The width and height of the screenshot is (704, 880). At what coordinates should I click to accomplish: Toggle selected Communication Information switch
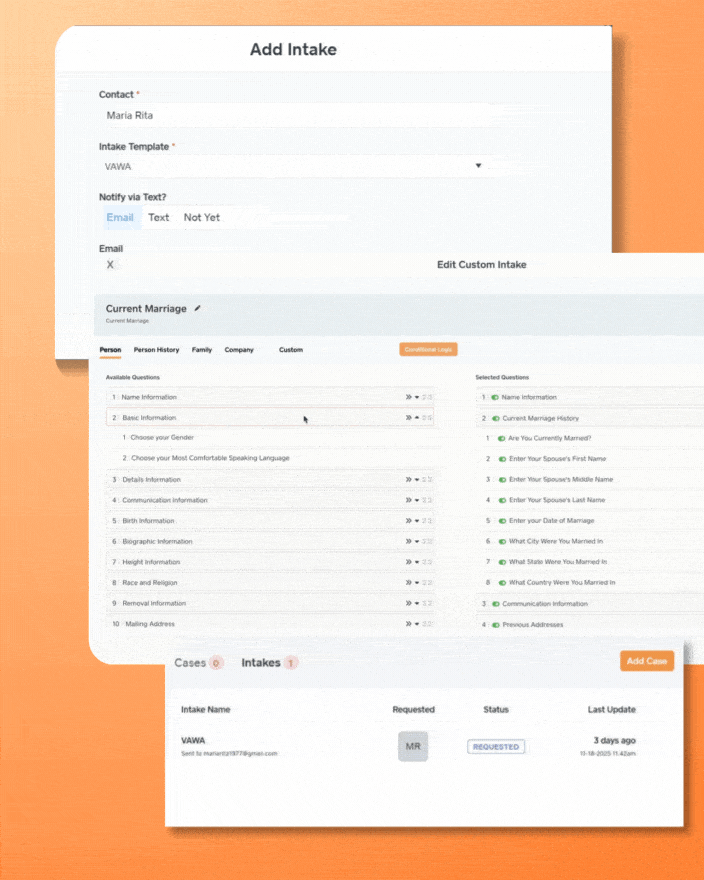coord(494,604)
